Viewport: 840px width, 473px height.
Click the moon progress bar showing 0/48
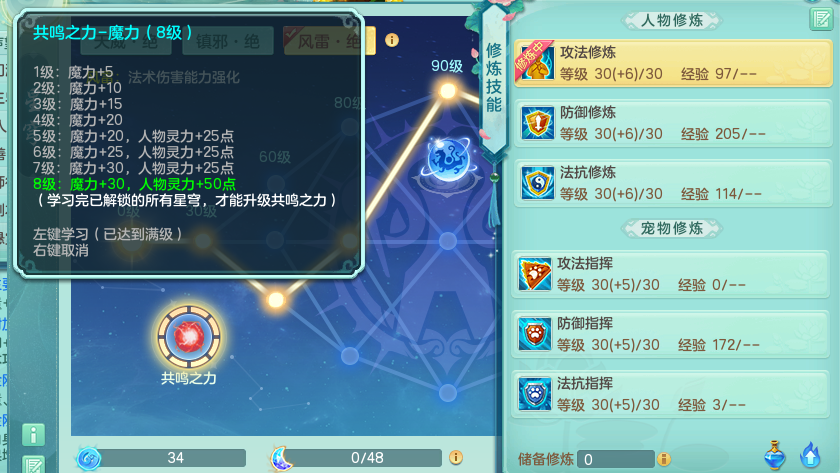[357, 458]
